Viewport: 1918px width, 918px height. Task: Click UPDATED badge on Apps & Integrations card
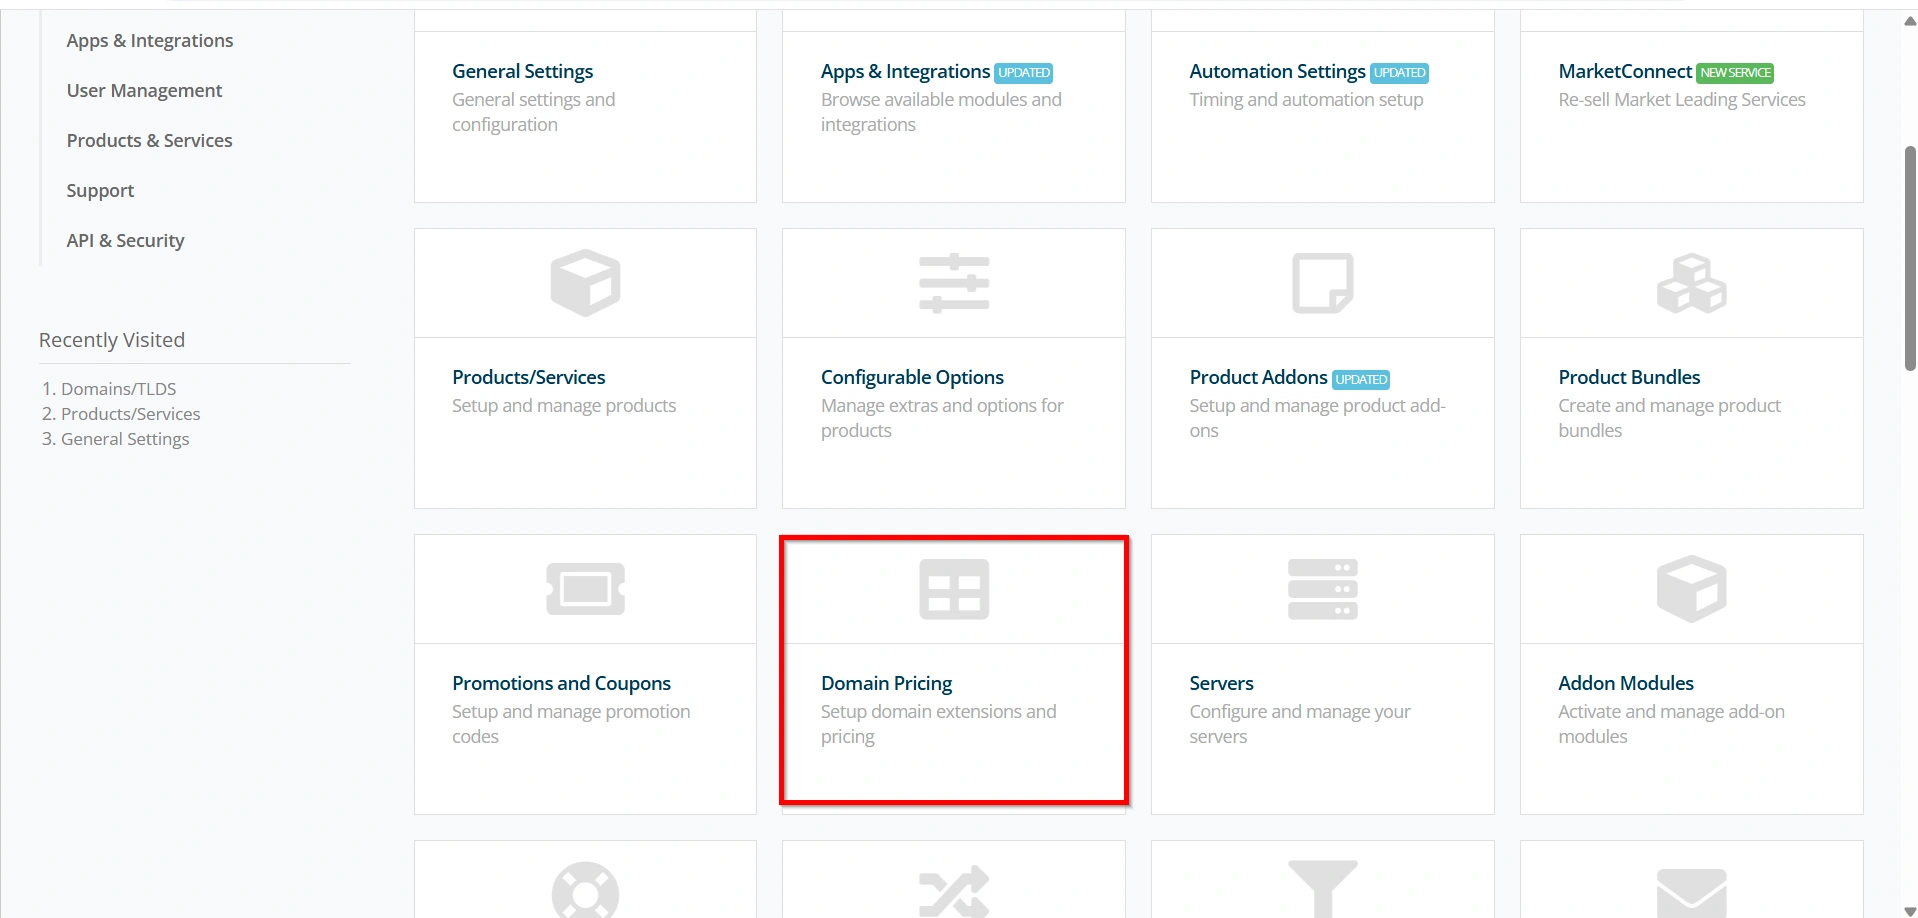click(1024, 73)
